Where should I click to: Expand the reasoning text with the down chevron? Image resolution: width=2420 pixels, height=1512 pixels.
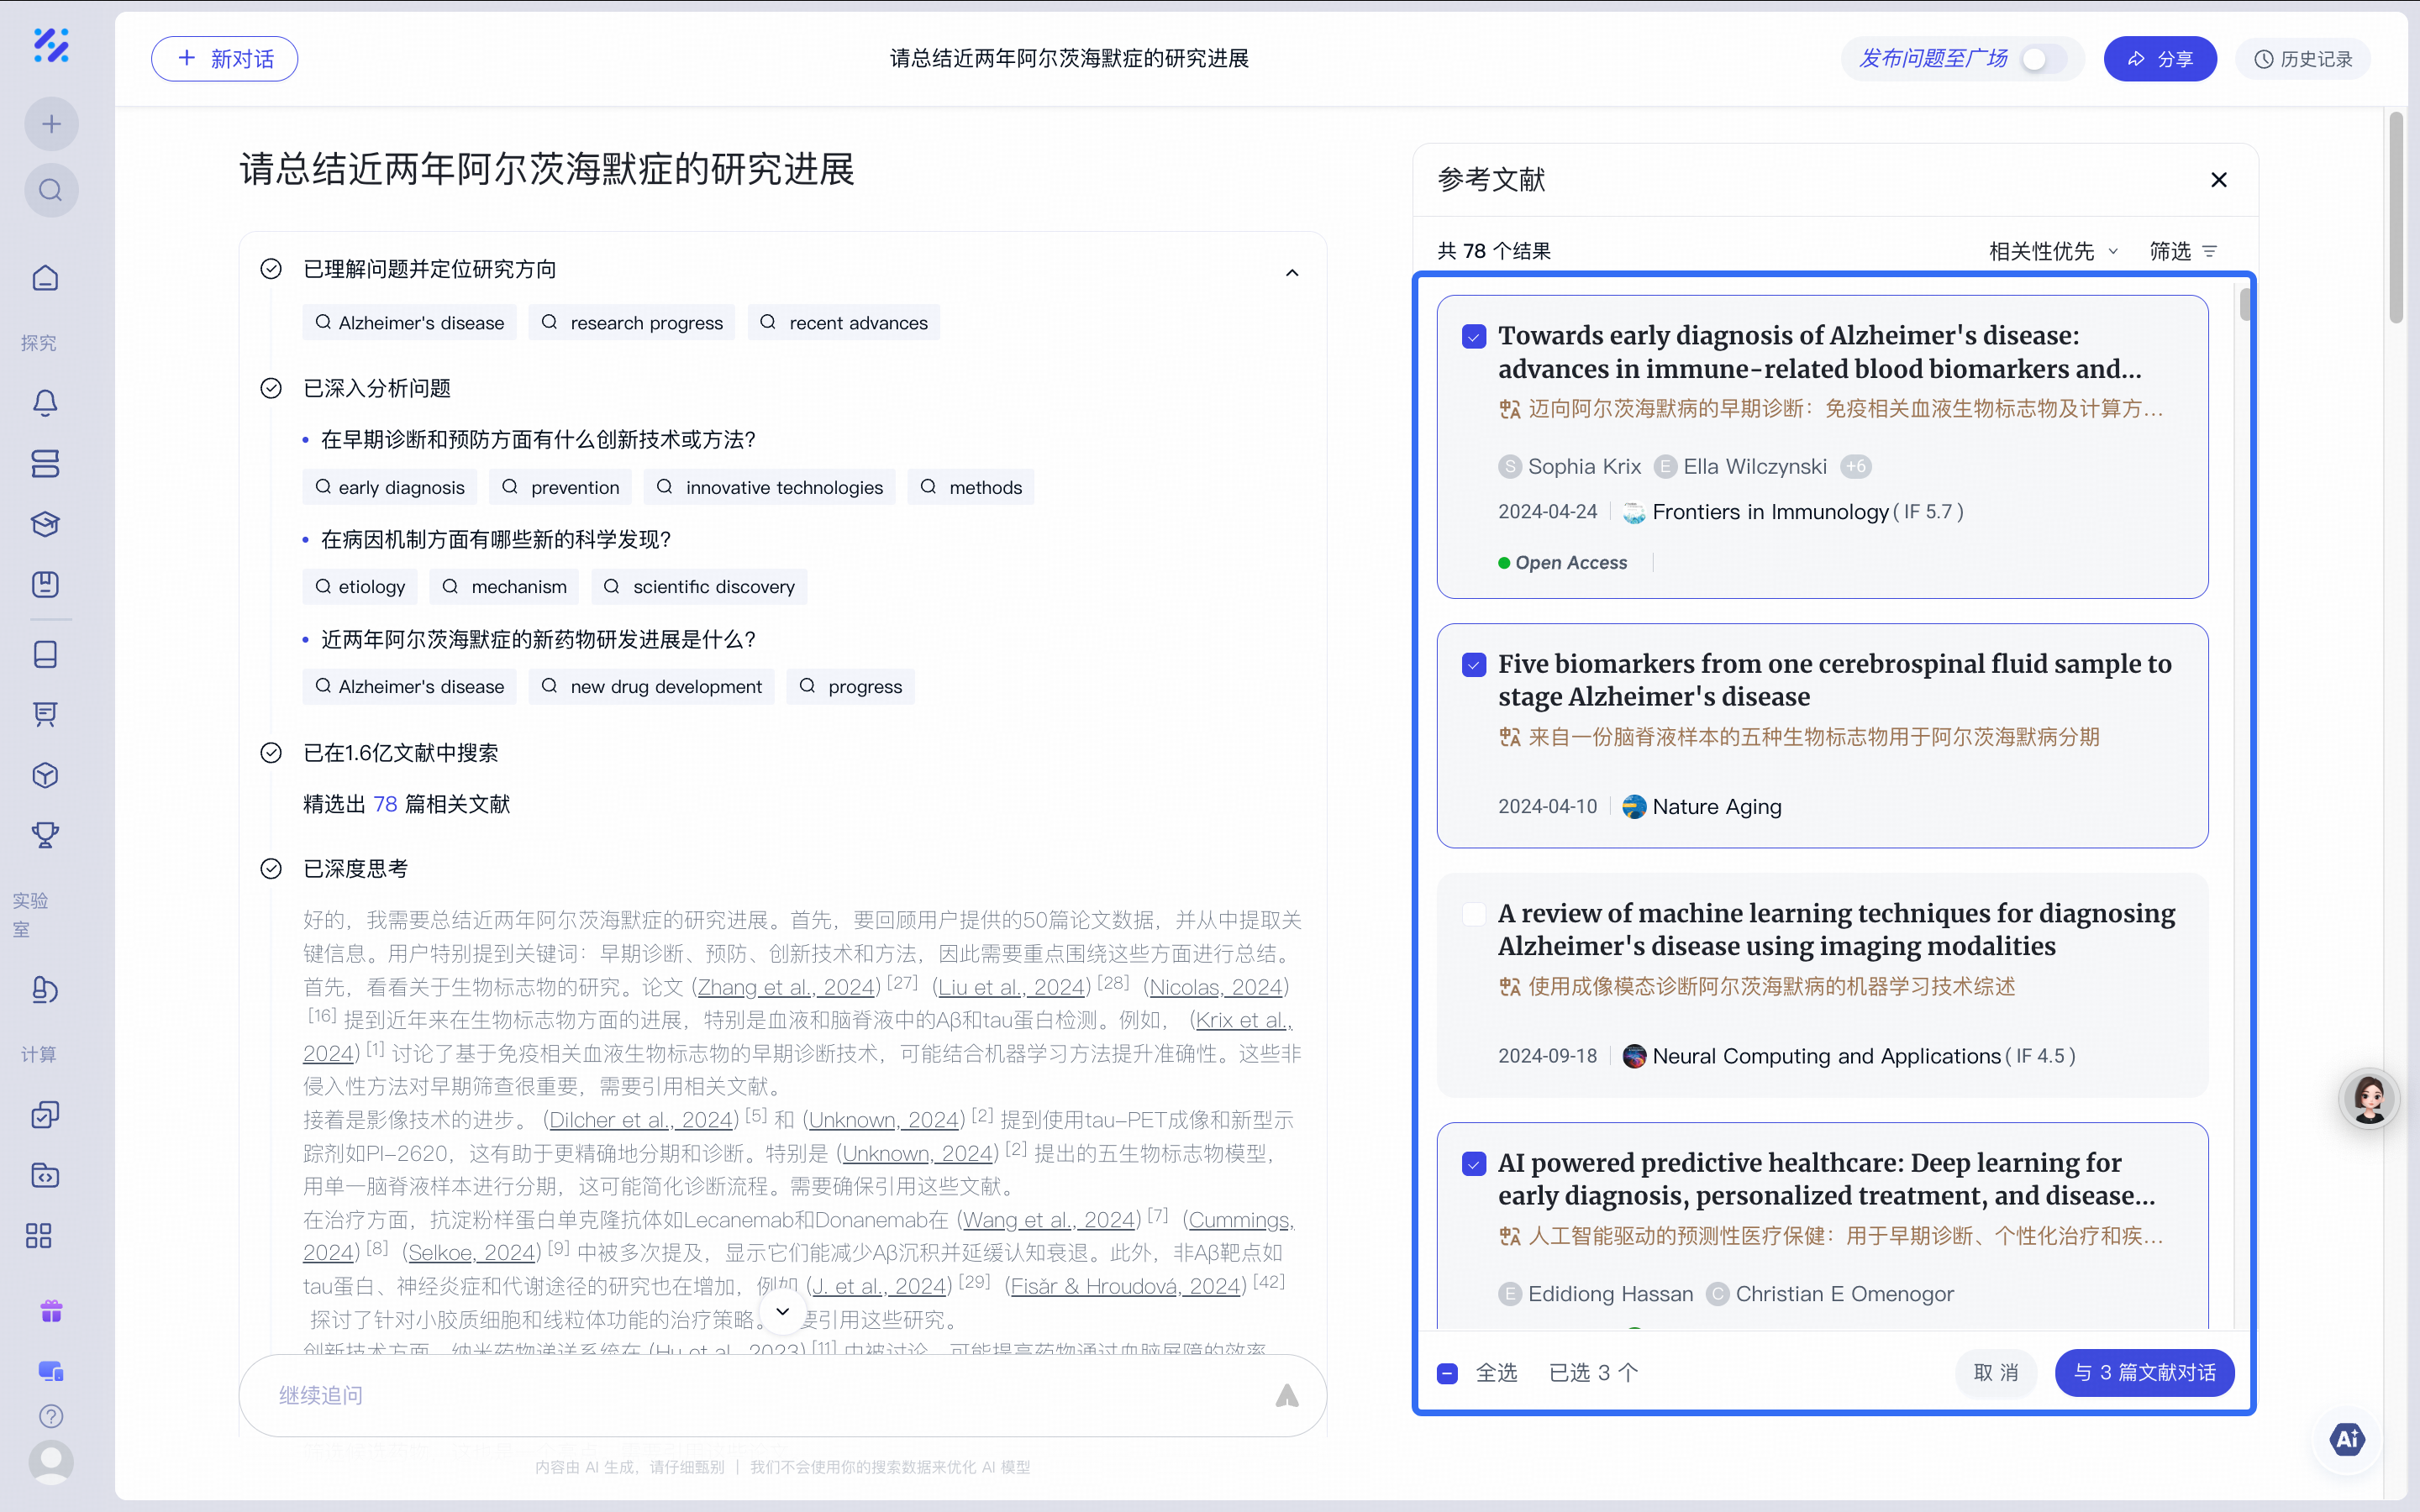point(783,1311)
